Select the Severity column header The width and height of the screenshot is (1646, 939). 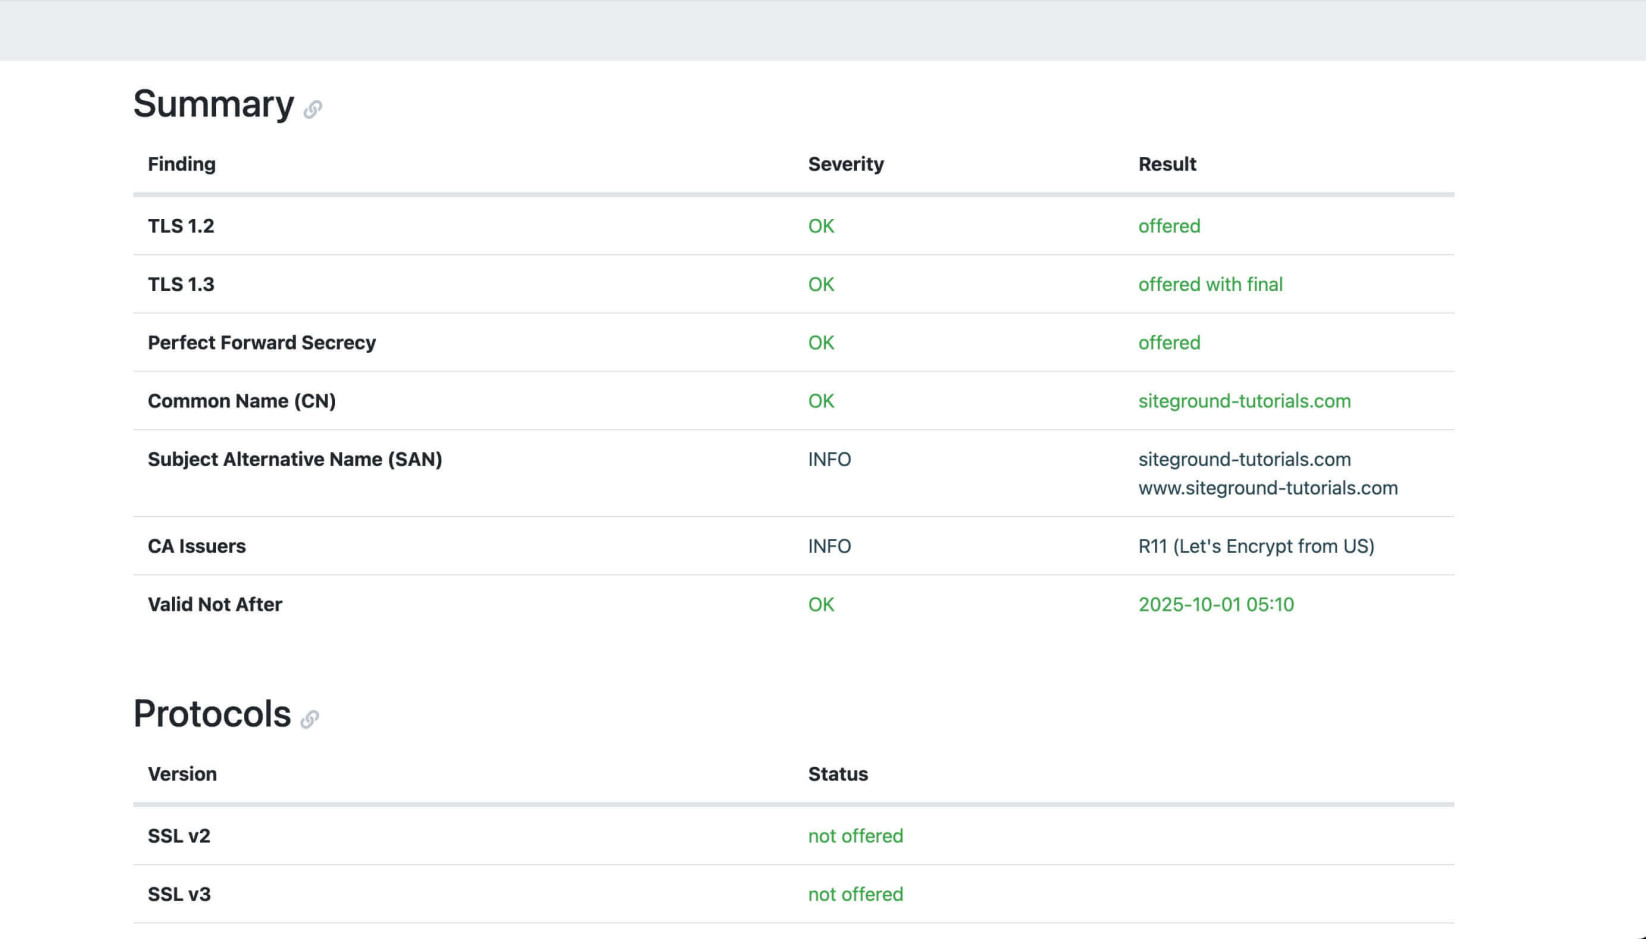(x=846, y=164)
